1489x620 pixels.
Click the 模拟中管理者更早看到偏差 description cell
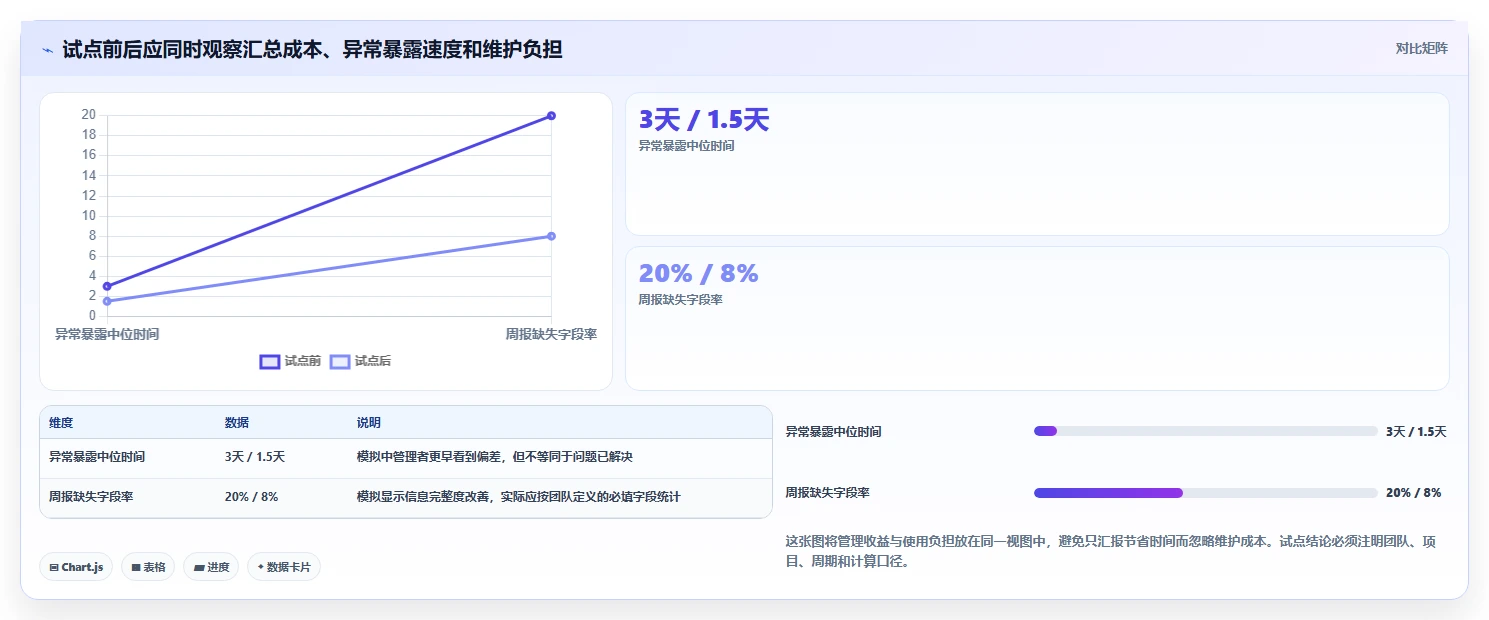click(x=495, y=457)
